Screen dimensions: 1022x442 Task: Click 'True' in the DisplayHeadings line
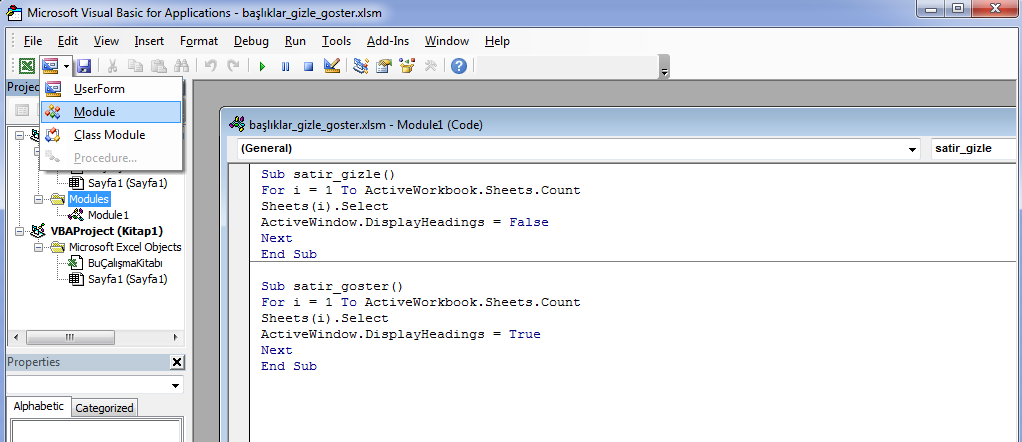click(525, 334)
